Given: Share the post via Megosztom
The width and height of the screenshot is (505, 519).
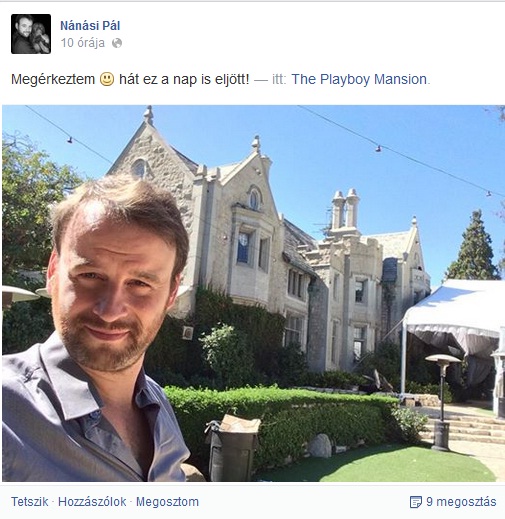Looking at the screenshot, I should pos(167,502).
